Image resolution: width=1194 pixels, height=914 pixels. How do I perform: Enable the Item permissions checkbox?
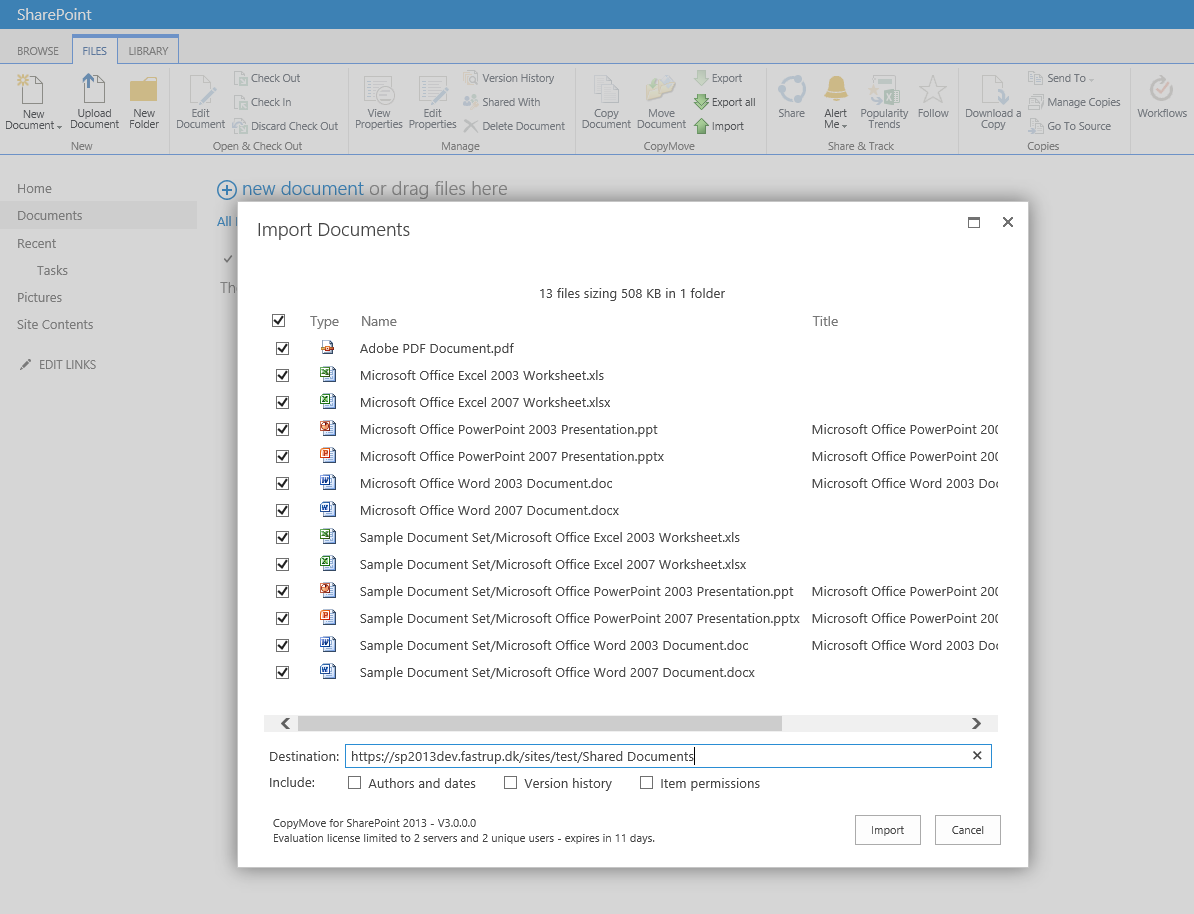point(646,783)
